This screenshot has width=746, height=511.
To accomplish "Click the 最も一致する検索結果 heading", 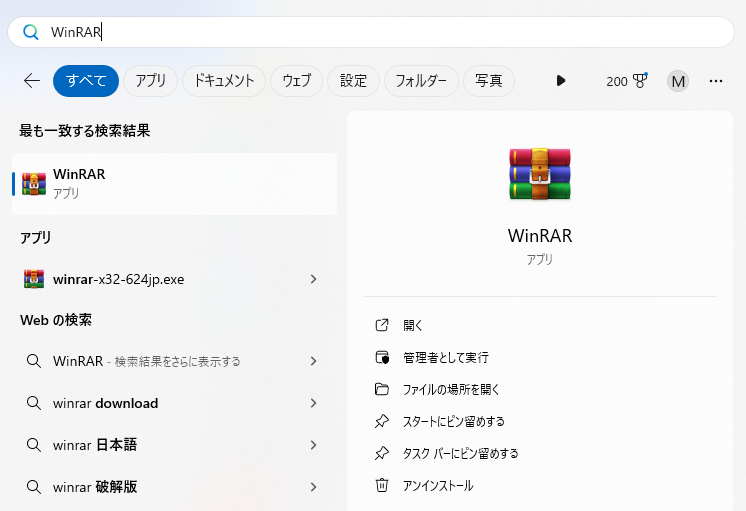I will click(x=85, y=131).
